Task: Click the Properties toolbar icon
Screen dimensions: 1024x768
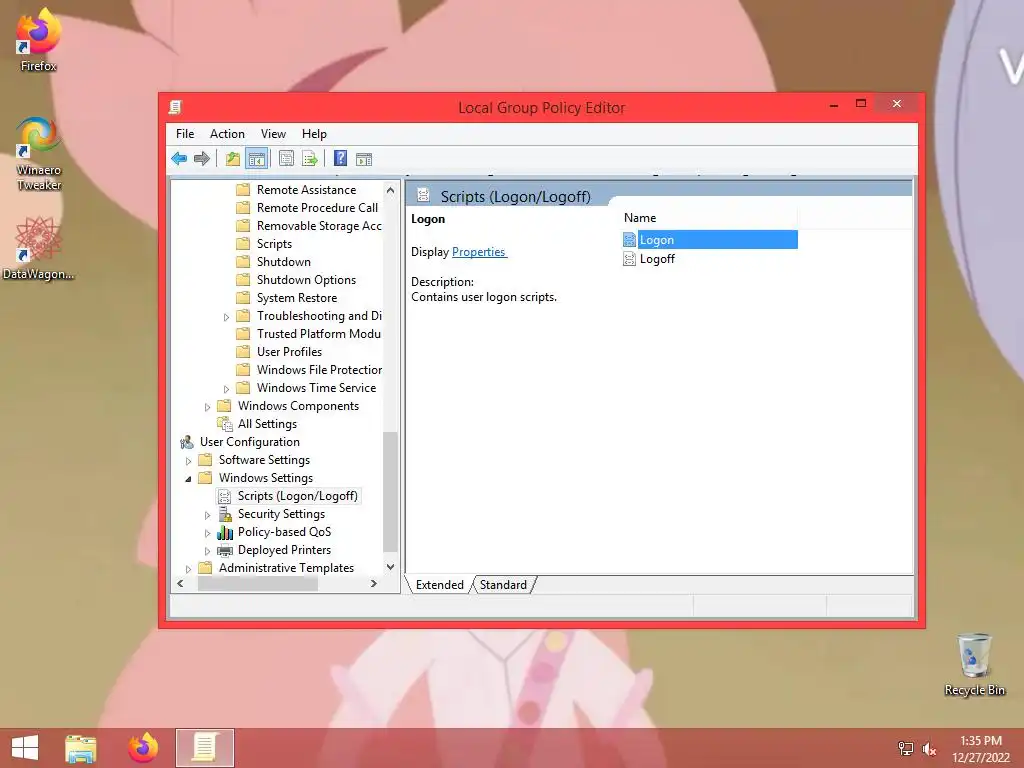Action: click(x=286, y=159)
